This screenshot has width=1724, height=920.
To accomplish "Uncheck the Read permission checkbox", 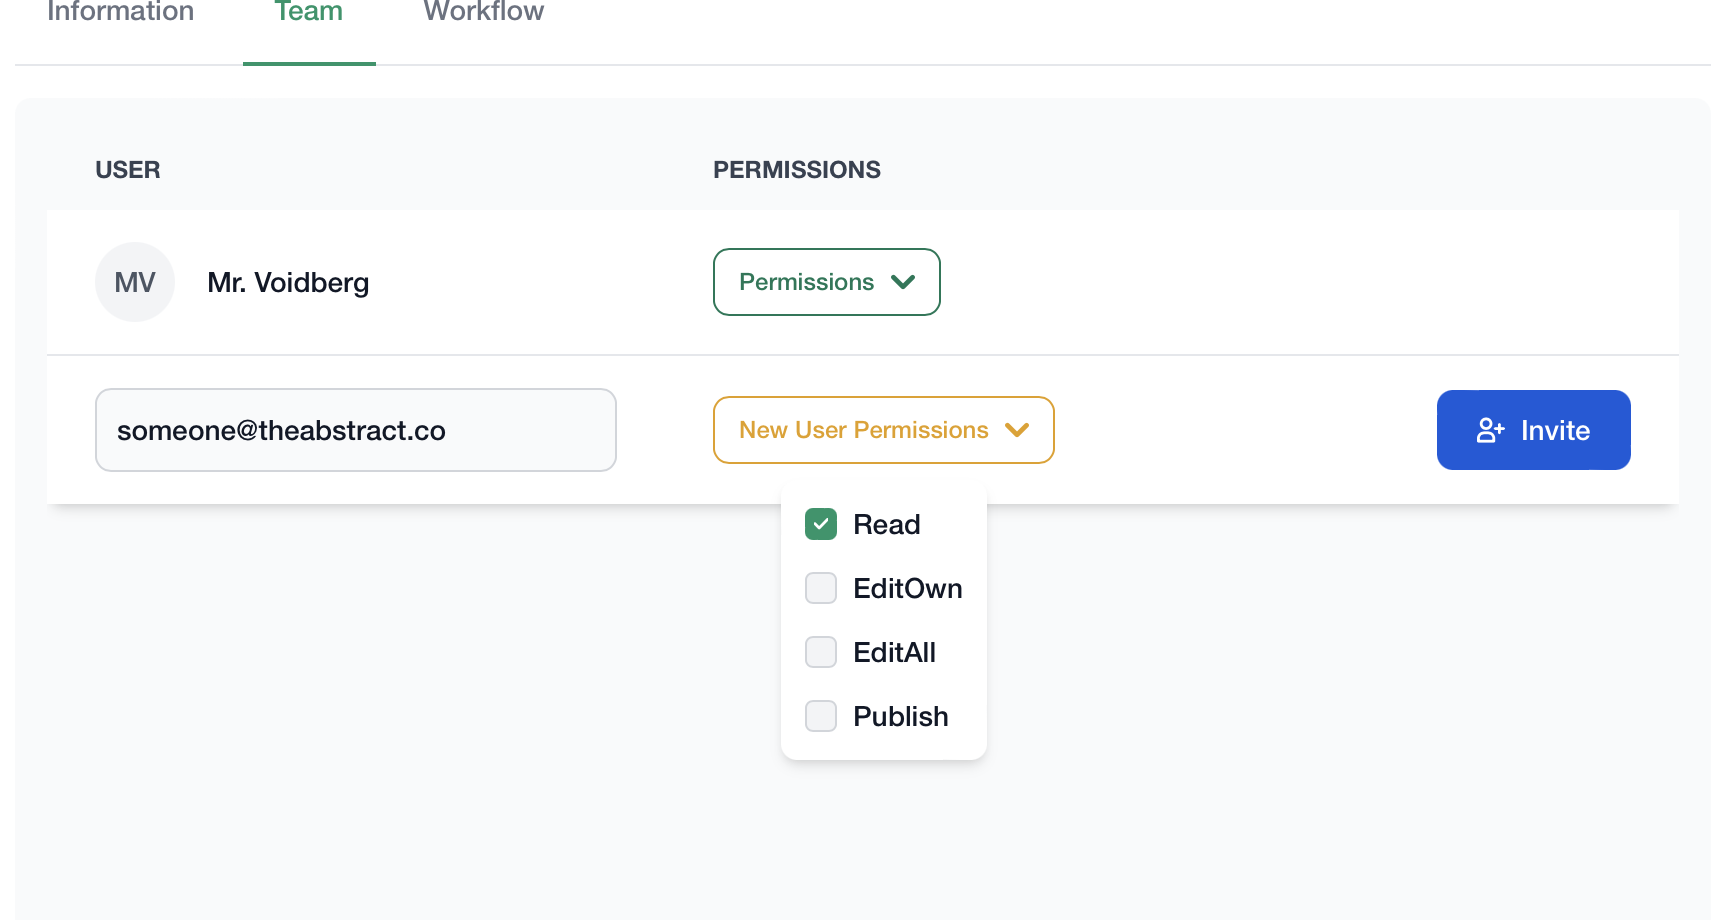I will [821, 524].
